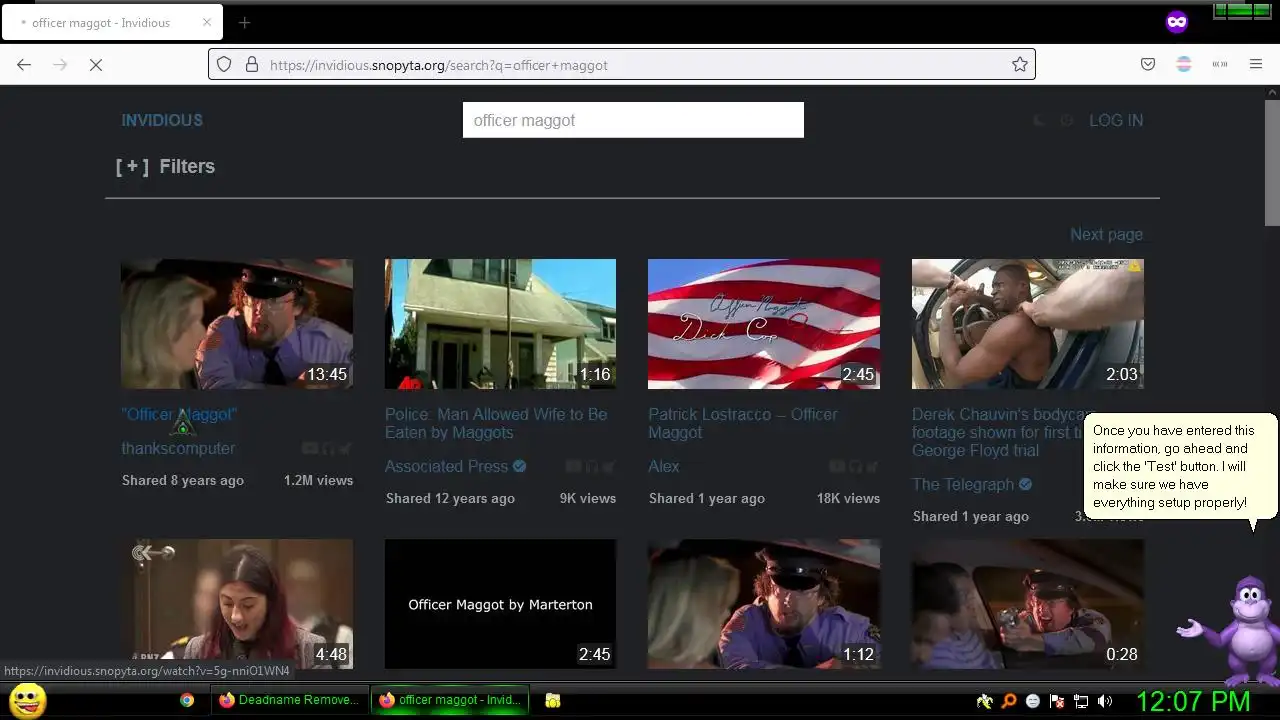The width and height of the screenshot is (1280, 720).
Task: Open Invidious preferences gear icon
Action: (1067, 120)
